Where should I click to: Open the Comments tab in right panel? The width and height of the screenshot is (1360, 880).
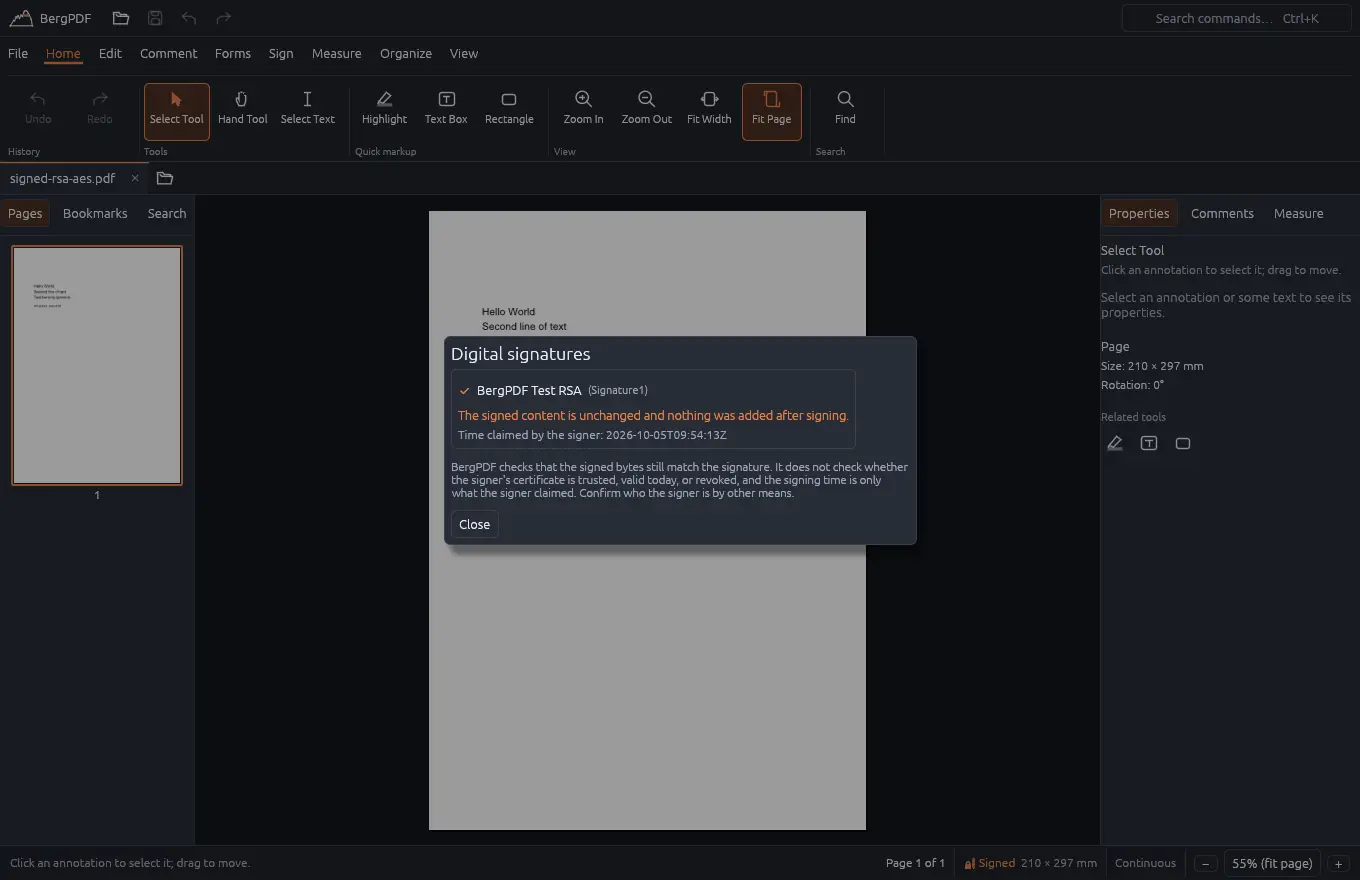[1222, 213]
